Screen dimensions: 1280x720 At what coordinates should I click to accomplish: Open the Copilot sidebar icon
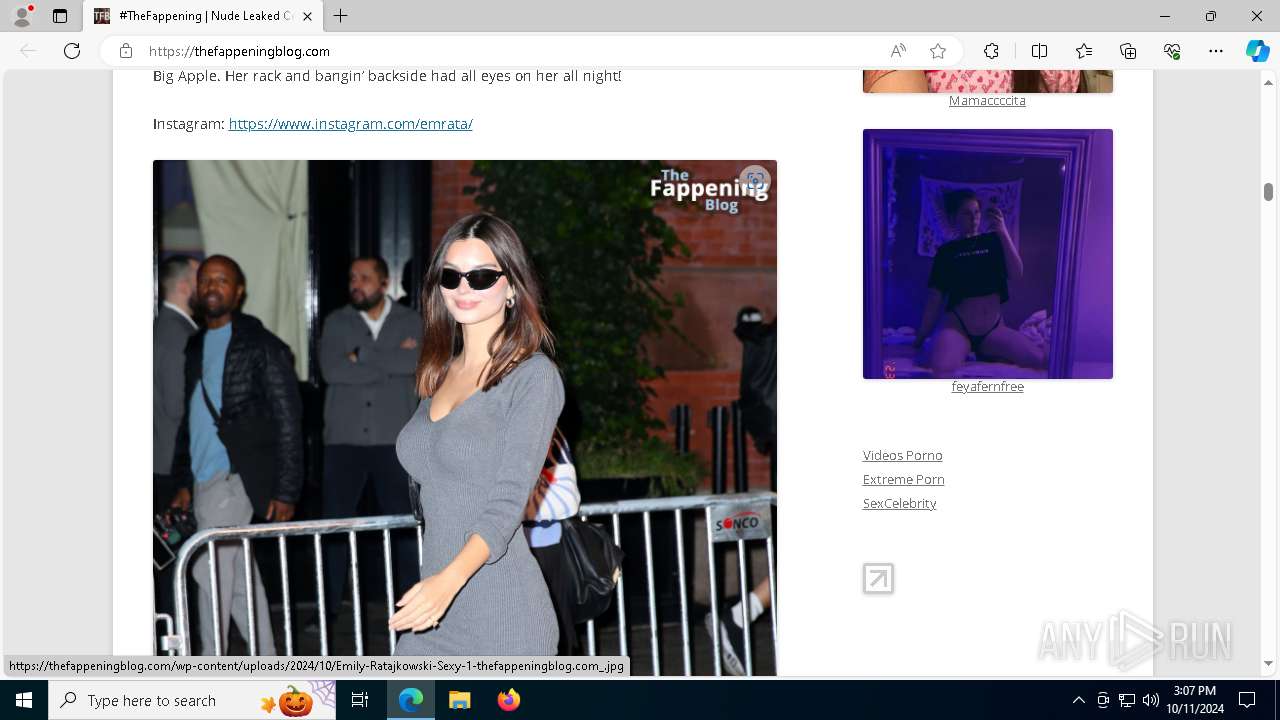[x=1257, y=51]
